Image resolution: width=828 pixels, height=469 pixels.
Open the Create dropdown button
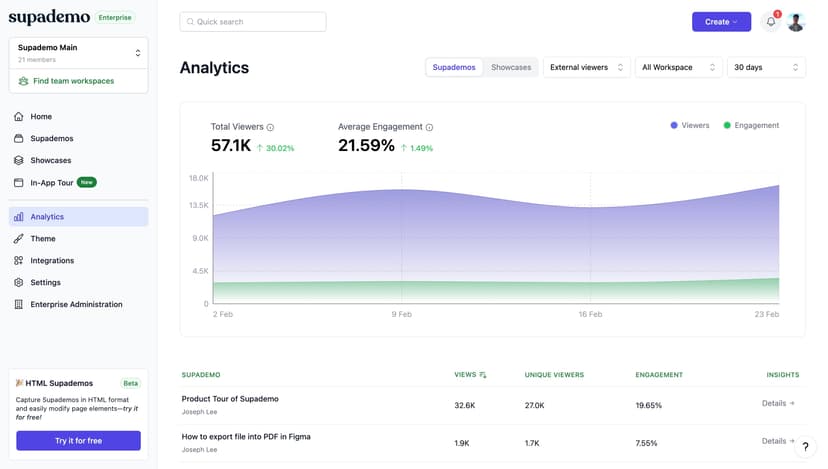coord(721,22)
